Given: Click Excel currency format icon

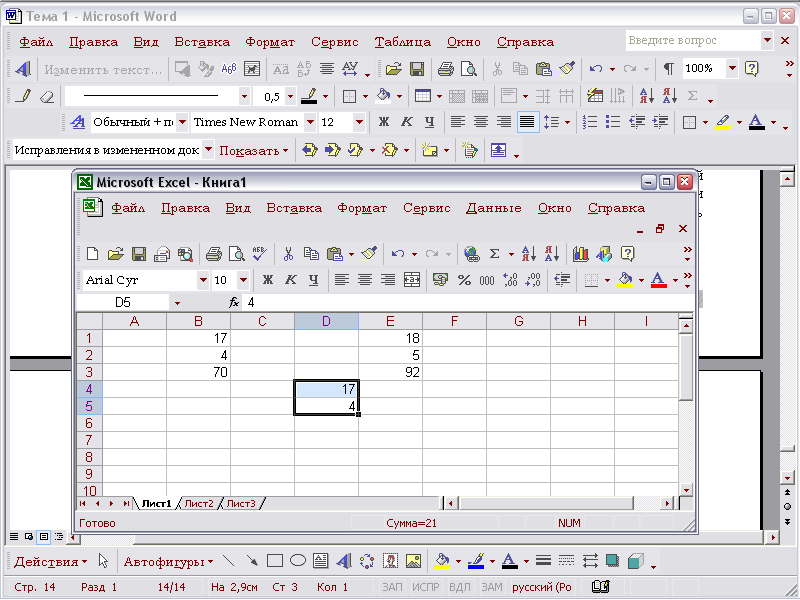Looking at the screenshot, I should [440, 280].
